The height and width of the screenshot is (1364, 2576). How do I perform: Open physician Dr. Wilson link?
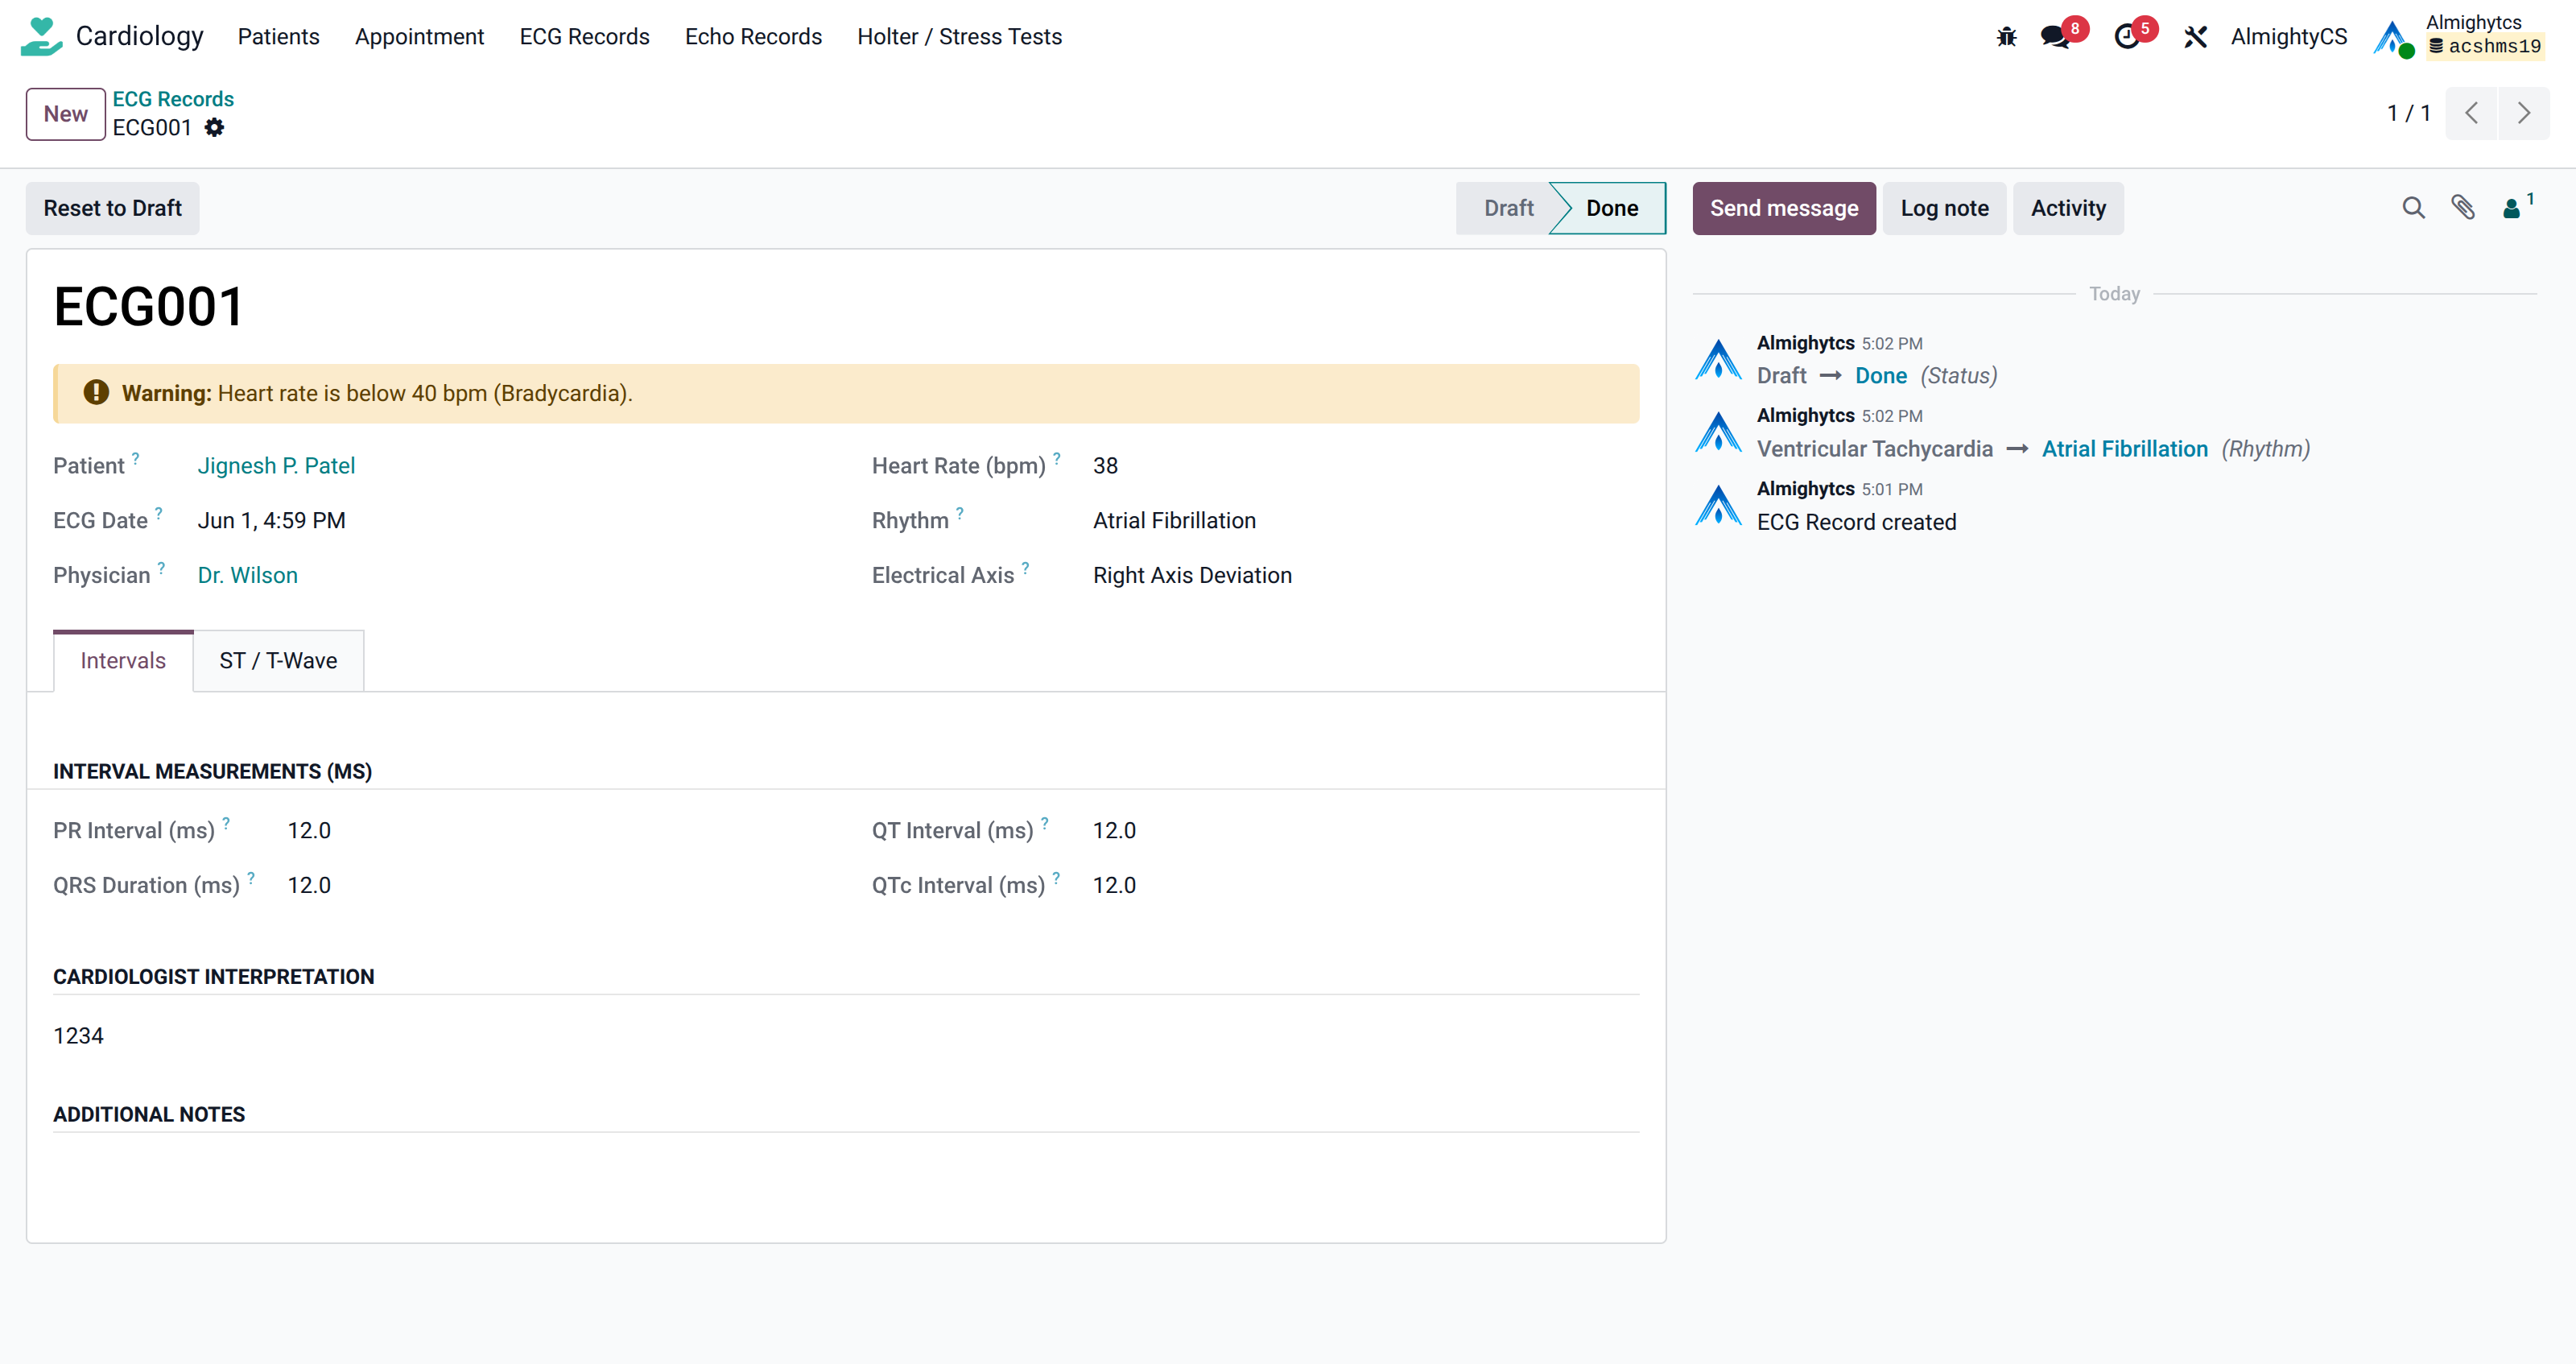(247, 576)
